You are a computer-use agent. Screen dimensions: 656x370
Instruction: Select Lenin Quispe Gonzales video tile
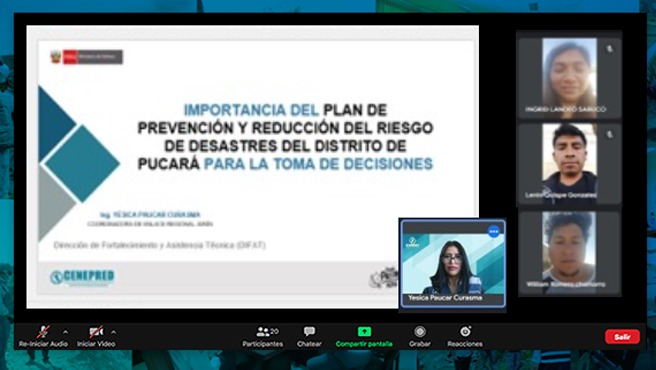[x=569, y=164]
